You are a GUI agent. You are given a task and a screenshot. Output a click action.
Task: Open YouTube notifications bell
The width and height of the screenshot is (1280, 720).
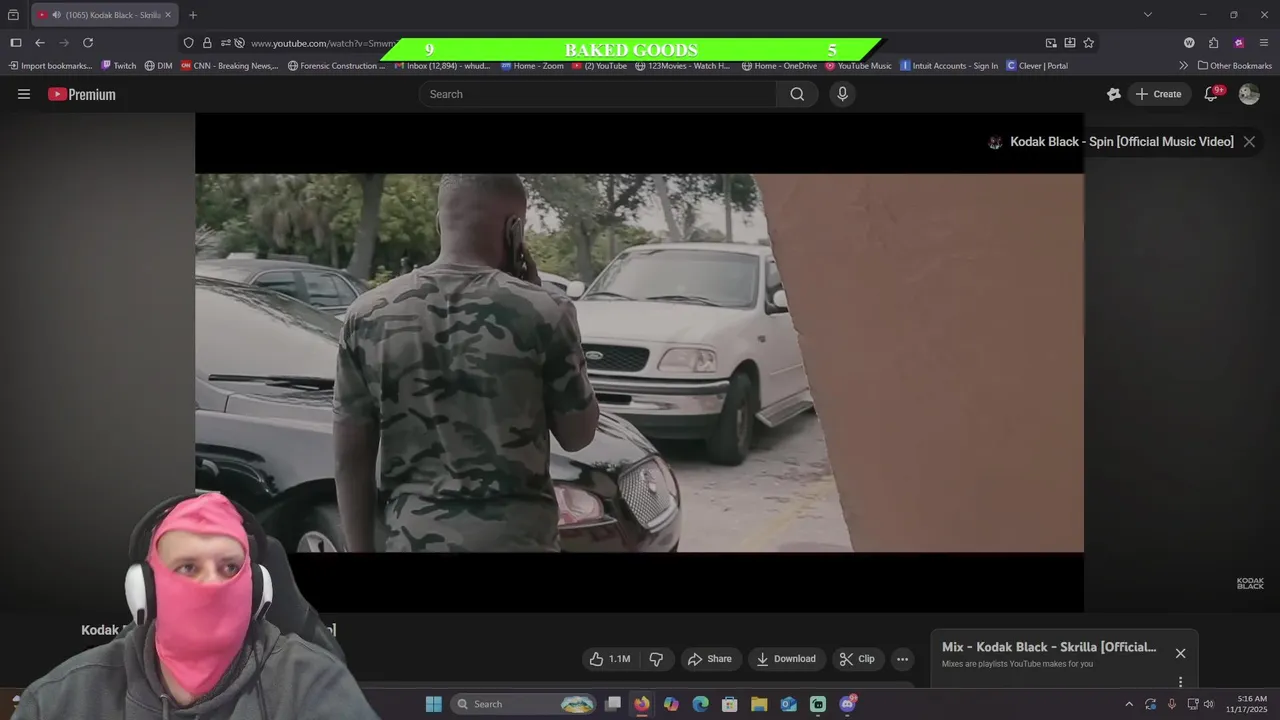point(1211,94)
